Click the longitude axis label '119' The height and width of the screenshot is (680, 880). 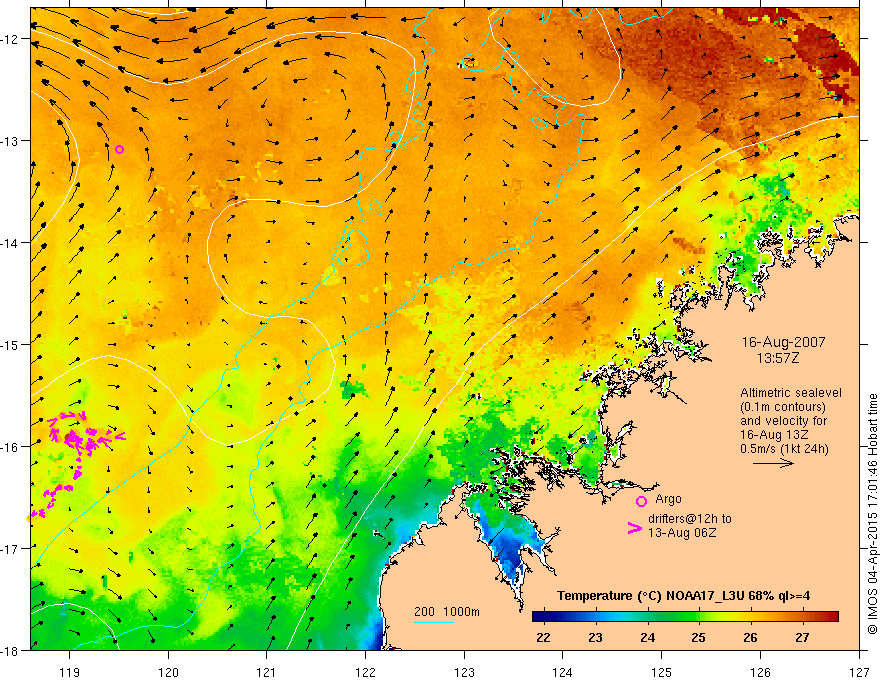tap(70, 672)
